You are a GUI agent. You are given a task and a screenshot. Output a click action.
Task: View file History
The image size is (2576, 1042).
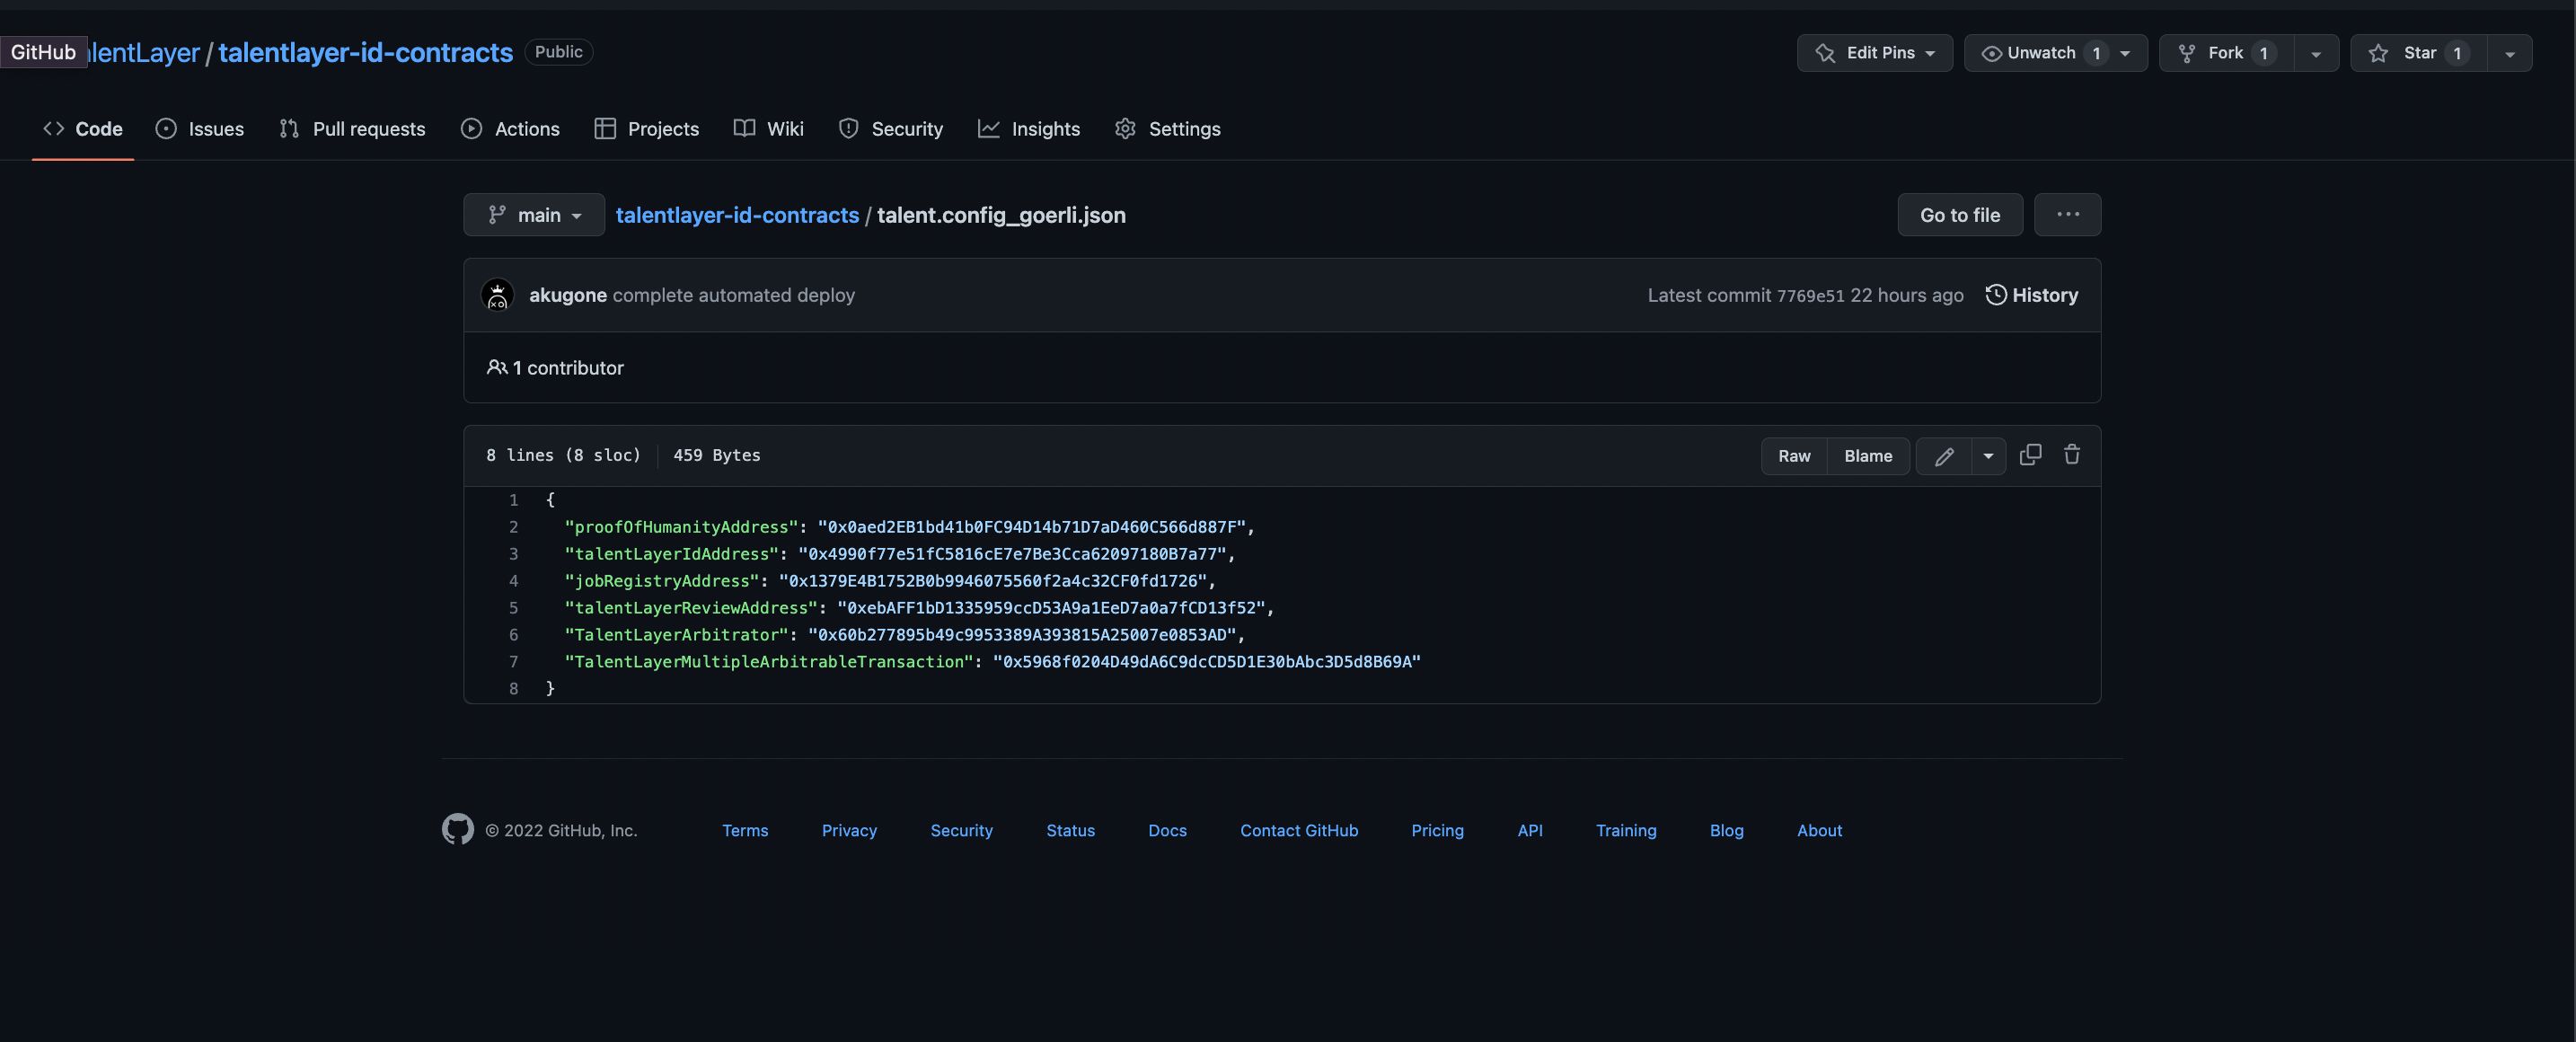tap(2031, 295)
